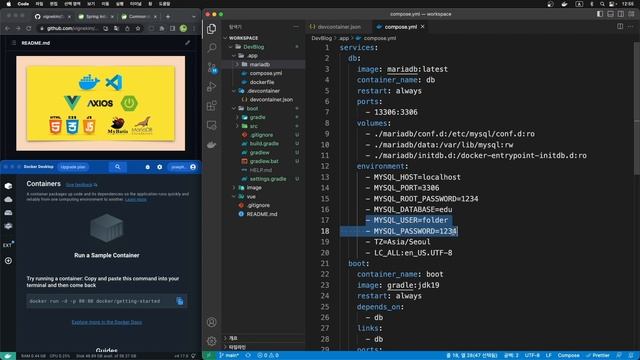This screenshot has height=360, width=640.
Task: Collapse the WORKSPACE section in Explorer
Action: tap(225, 38)
